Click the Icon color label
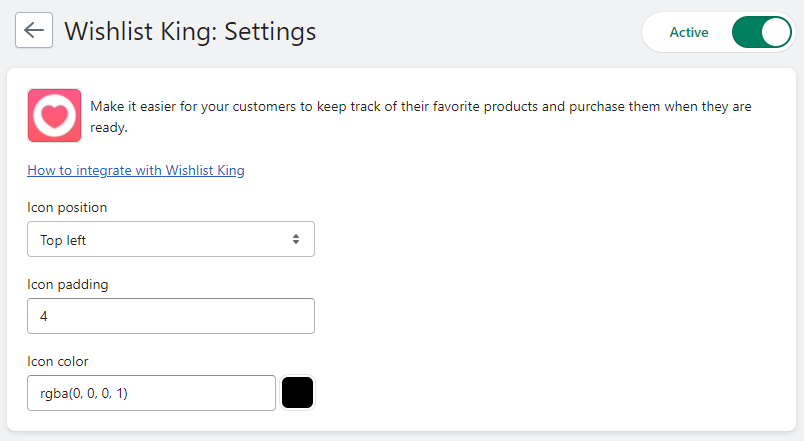The width and height of the screenshot is (804, 441). click(58, 361)
